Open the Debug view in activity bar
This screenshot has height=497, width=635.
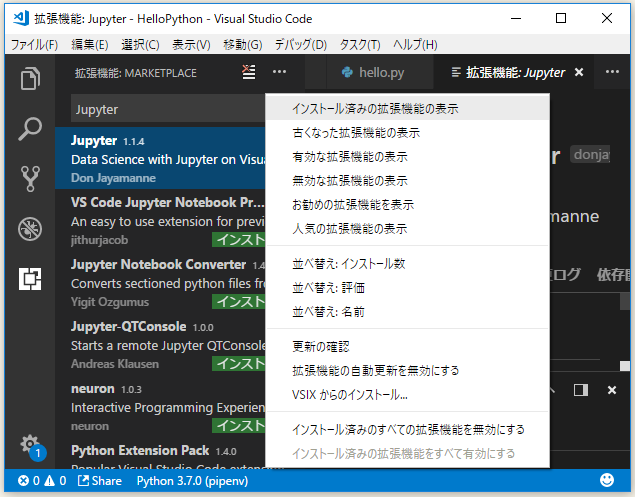pos(30,229)
